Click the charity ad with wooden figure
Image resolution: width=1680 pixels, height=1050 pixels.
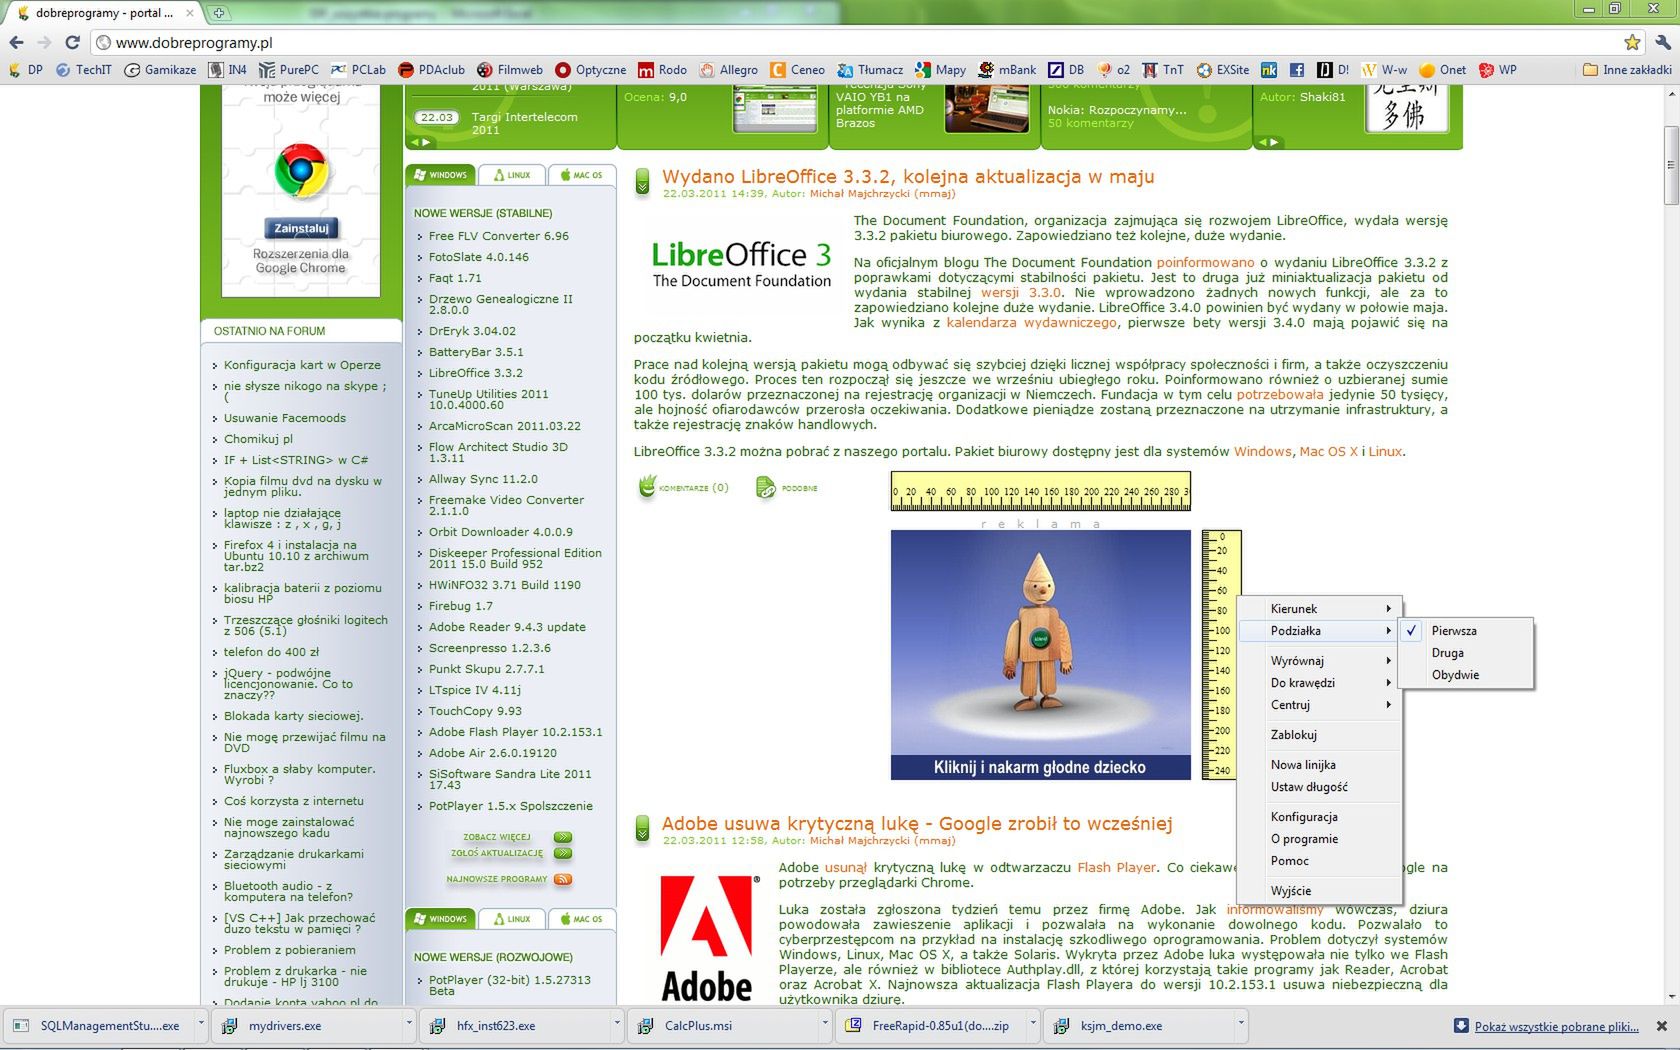point(1040,655)
